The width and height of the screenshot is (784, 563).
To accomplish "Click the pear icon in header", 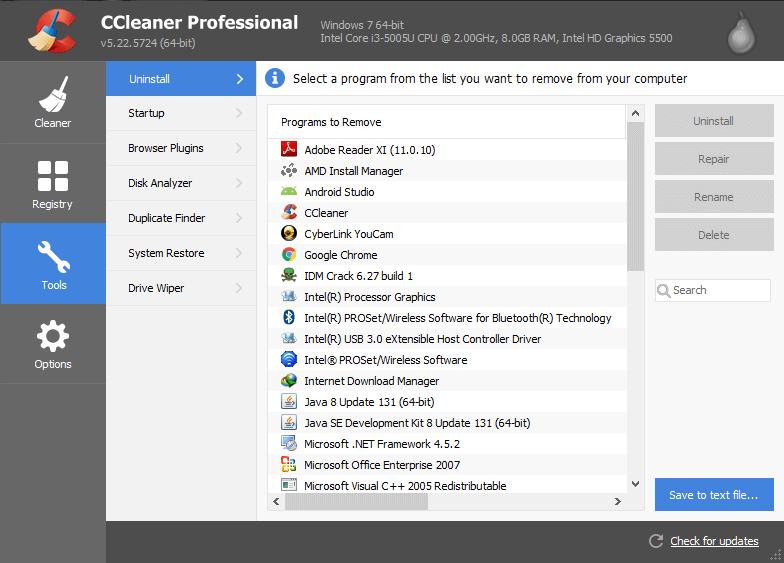I will tap(741, 34).
